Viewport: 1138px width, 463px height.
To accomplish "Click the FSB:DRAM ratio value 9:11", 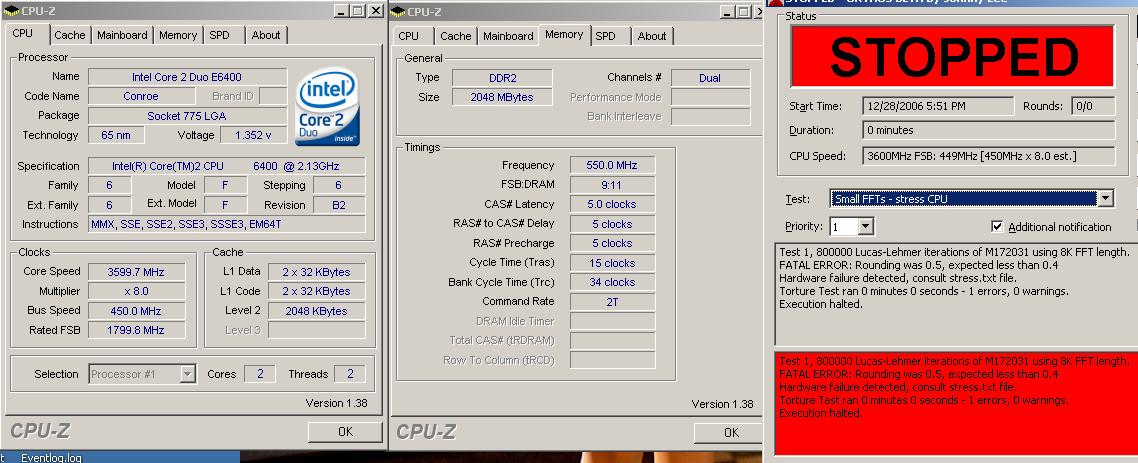I will click(x=613, y=185).
